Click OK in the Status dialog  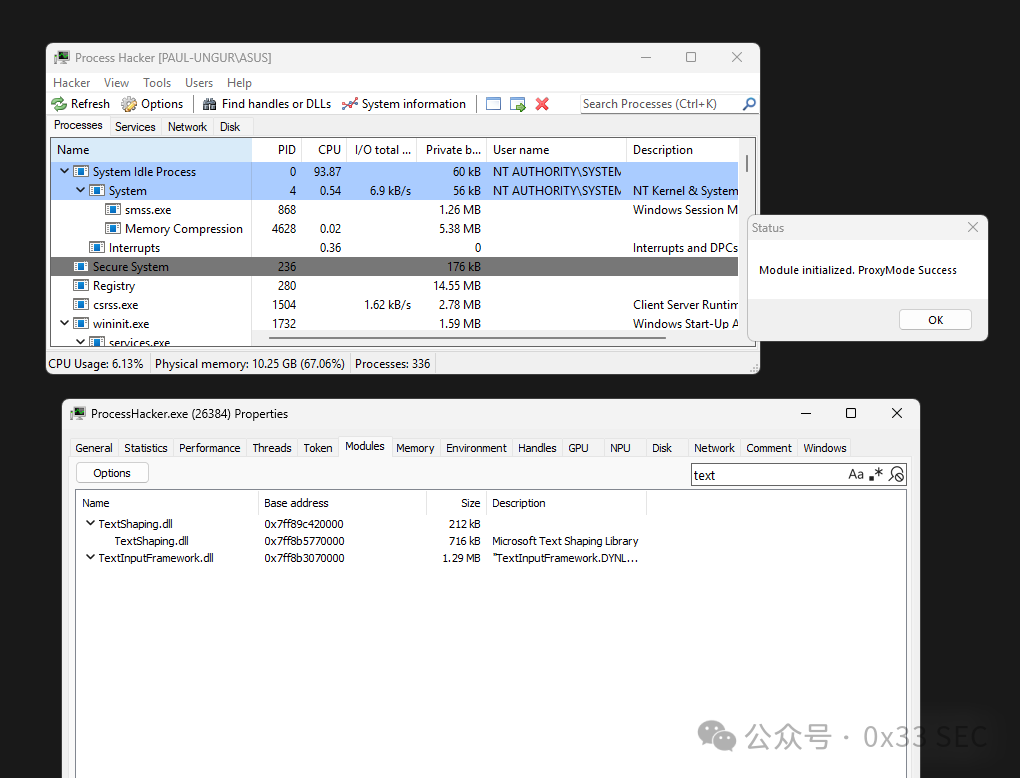(x=935, y=320)
